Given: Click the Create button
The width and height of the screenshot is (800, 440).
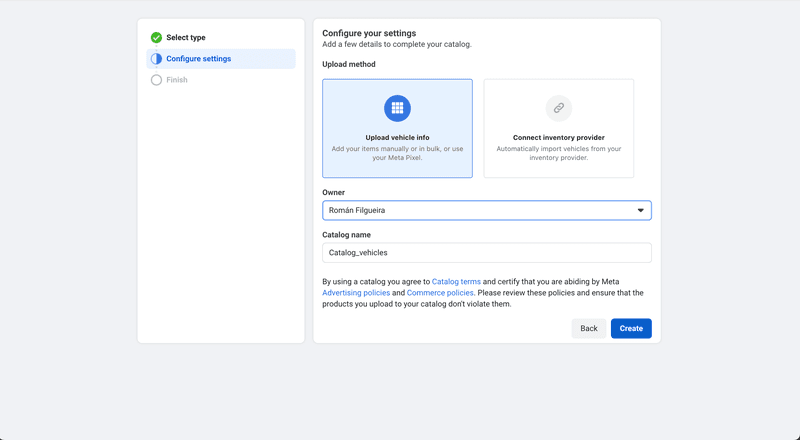Looking at the screenshot, I should pos(631,328).
